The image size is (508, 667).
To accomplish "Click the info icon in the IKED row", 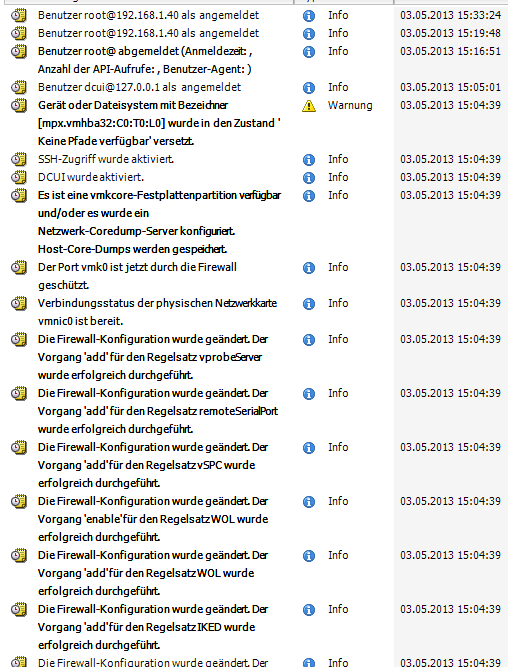I will click(309, 610).
